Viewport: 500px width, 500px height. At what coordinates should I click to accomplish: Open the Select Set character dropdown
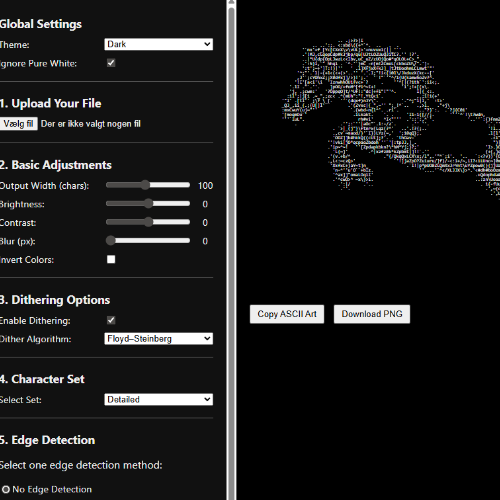click(x=159, y=400)
